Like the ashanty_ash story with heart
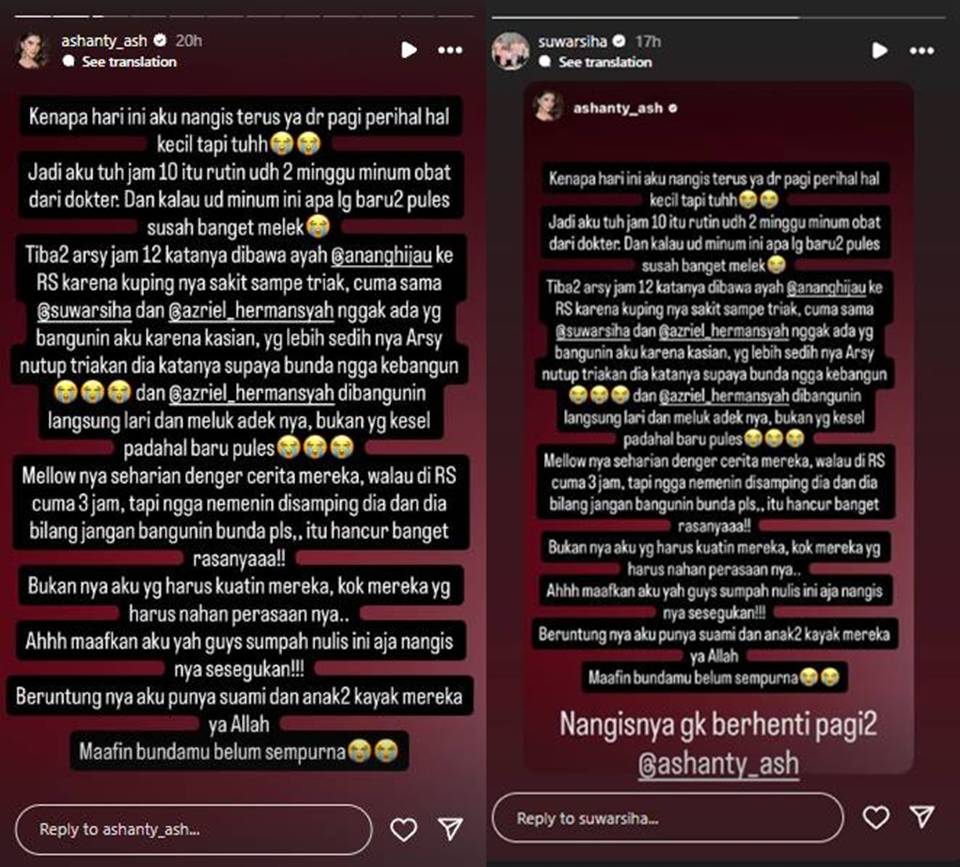 (403, 830)
